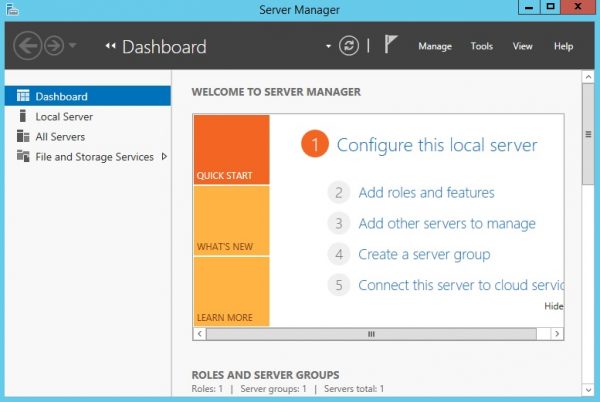Image resolution: width=600 pixels, height=402 pixels.
Task: Open the View menu
Action: point(522,46)
